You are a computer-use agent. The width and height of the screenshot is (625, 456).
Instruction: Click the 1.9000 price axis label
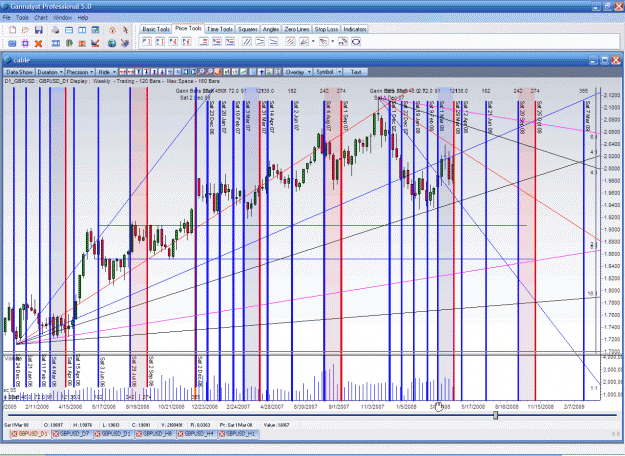coord(612,230)
